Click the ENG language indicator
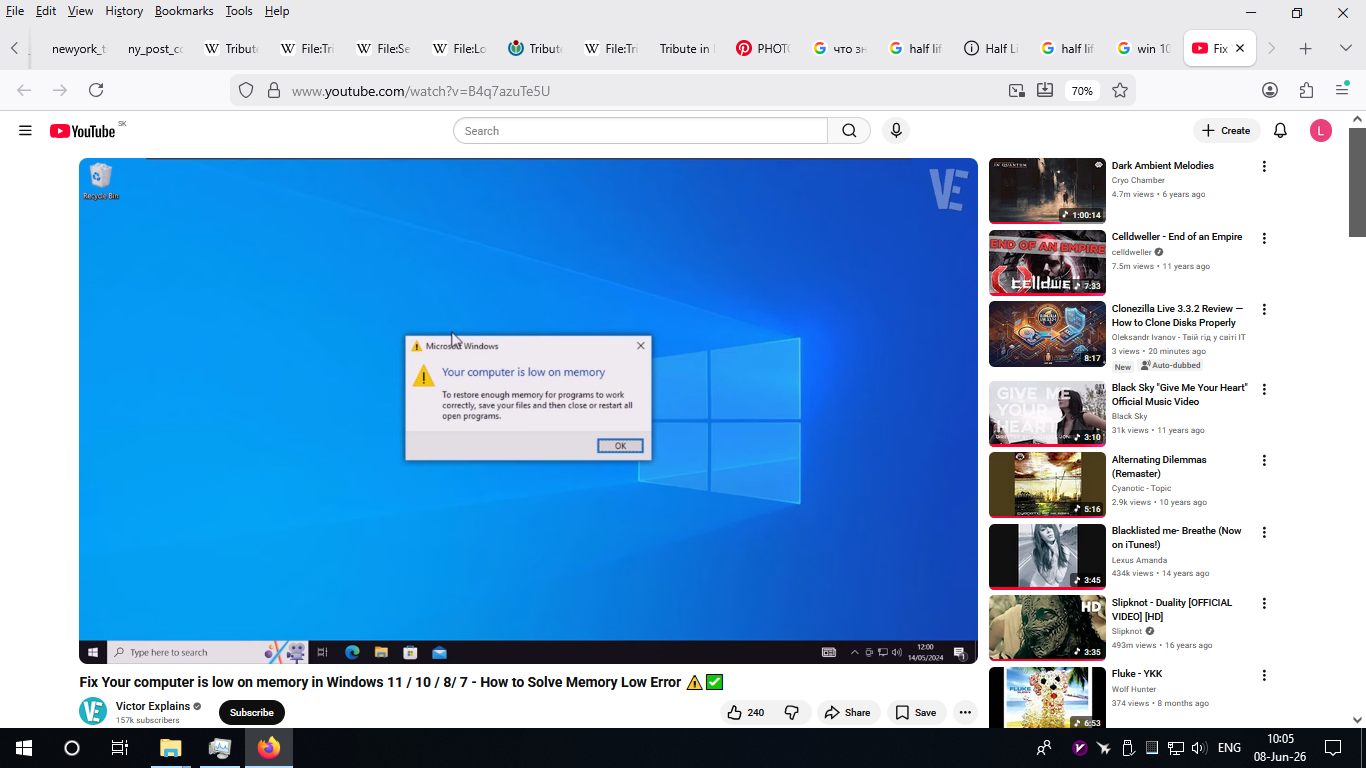This screenshot has width=1366, height=768. tap(1229, 748)
